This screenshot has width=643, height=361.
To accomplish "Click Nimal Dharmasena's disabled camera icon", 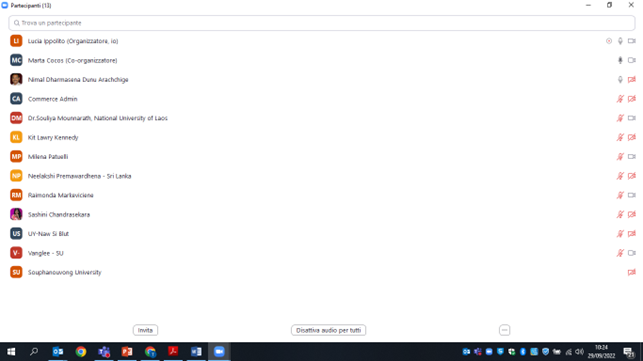I will [632, 80].
